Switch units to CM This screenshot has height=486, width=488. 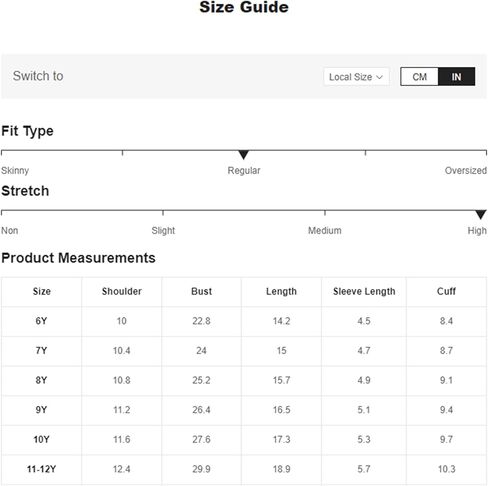pos(419,77)
